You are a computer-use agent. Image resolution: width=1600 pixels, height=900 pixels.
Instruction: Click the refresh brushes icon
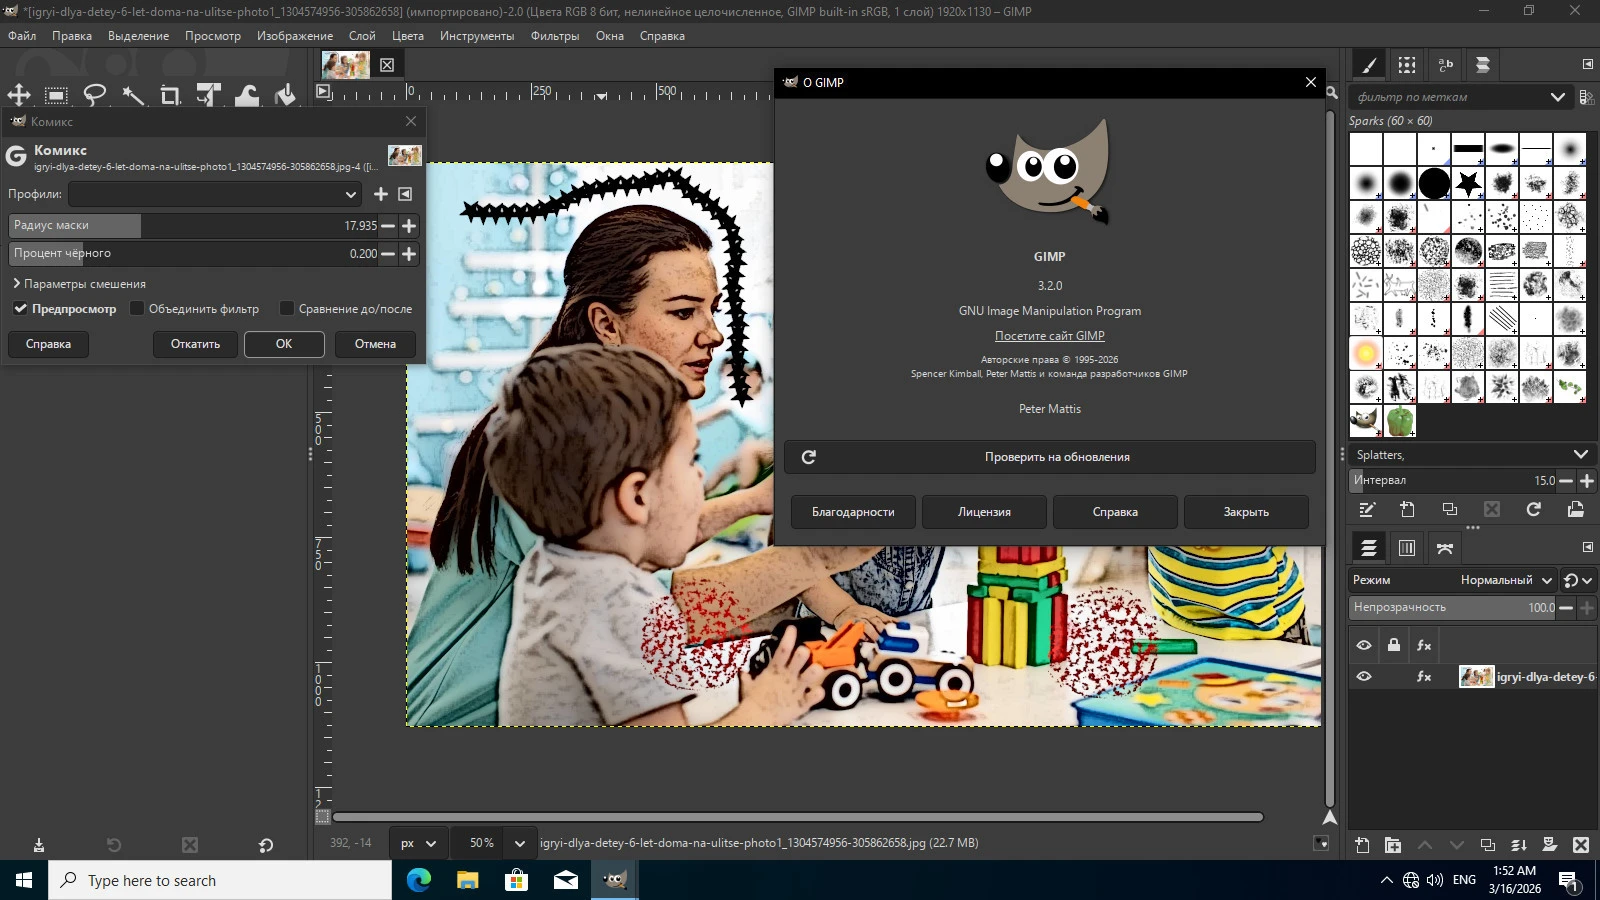pos(1533,510)
